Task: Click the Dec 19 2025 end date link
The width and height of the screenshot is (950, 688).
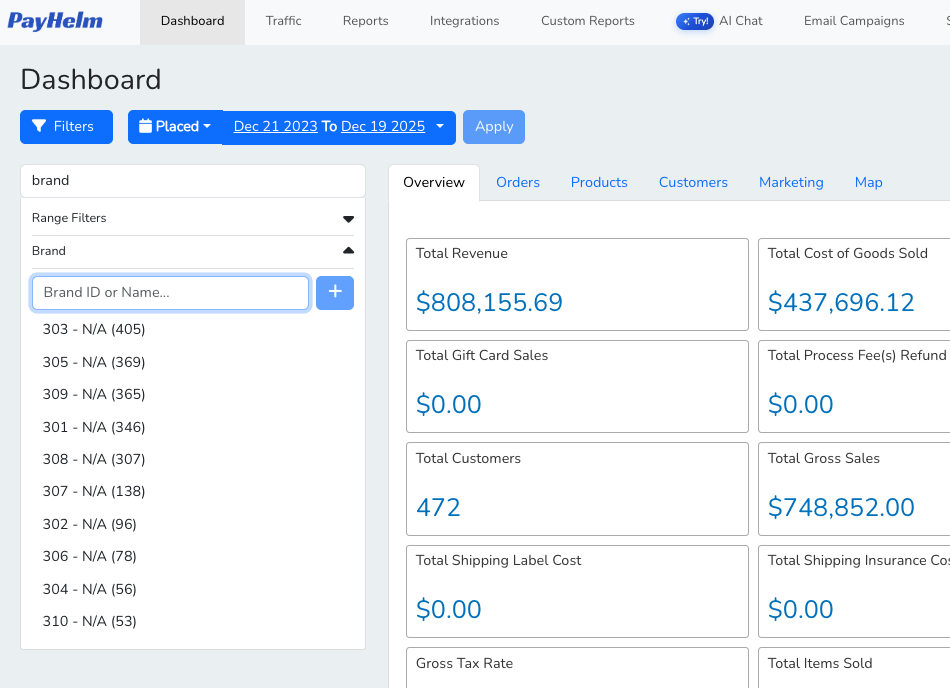Action: pyautogui.click(x=383, y=127)
